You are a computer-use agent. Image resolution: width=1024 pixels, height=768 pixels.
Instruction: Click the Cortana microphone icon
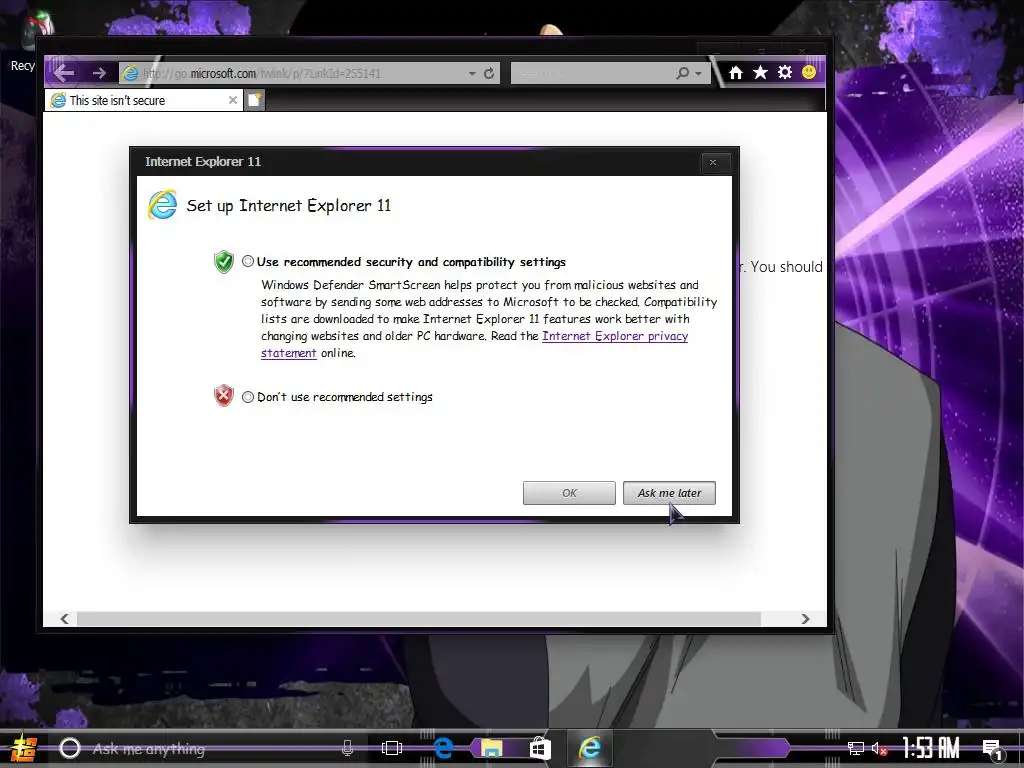pos(347,748)
